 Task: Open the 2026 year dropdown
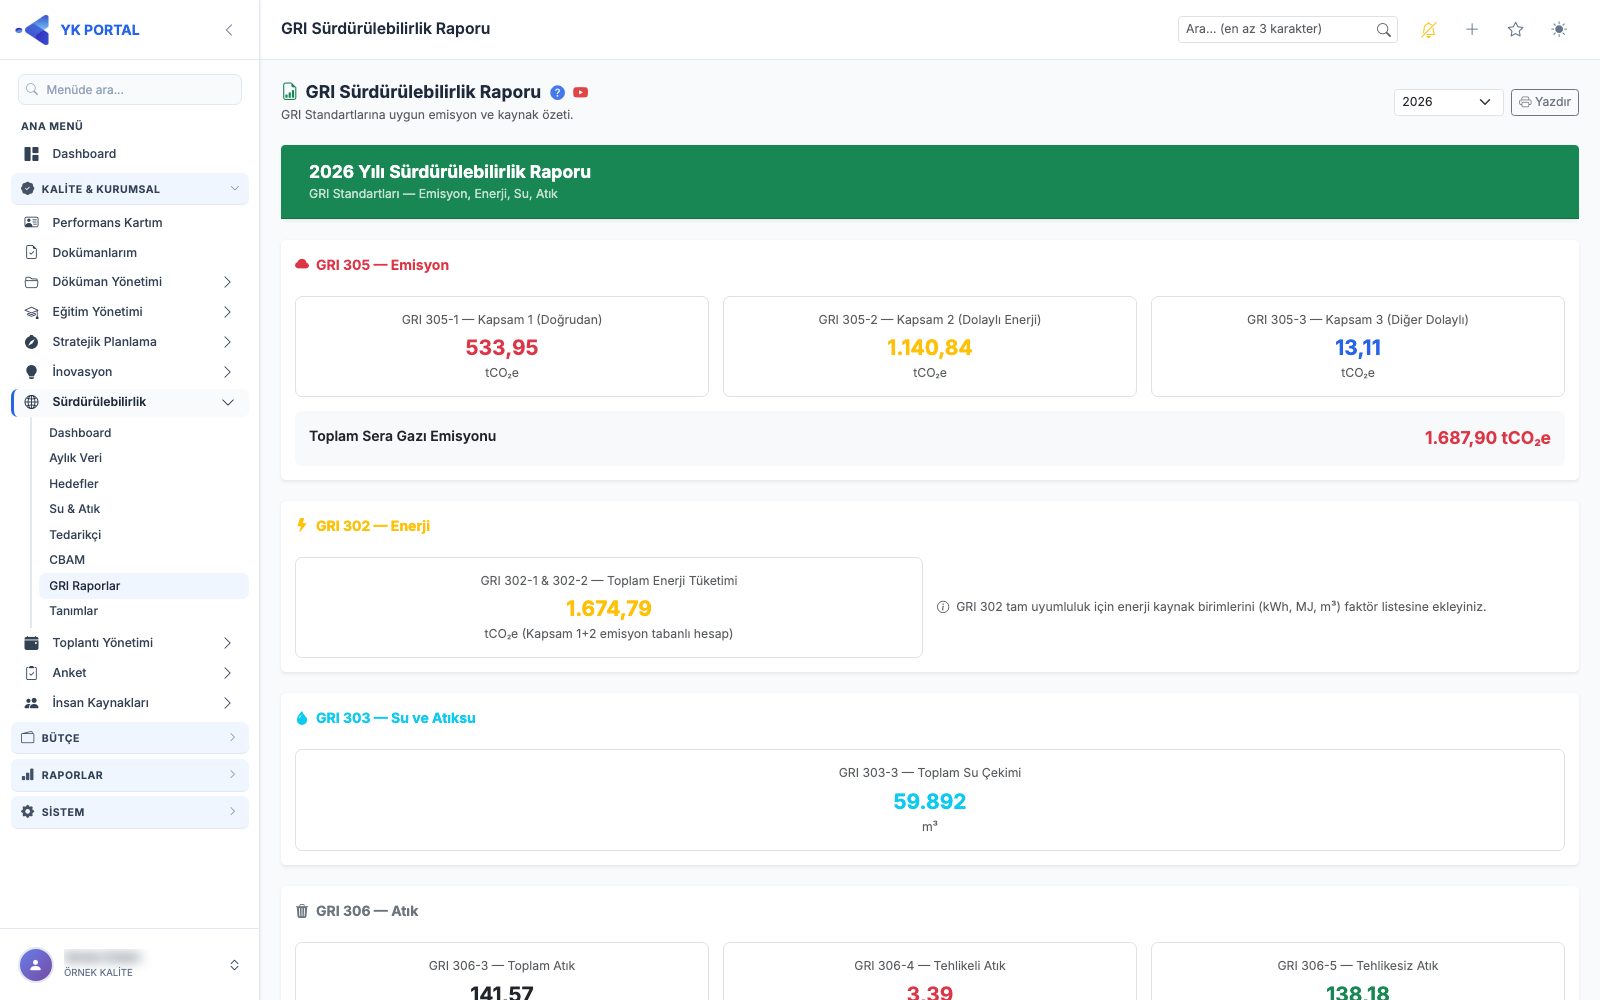coord(1448,102)
